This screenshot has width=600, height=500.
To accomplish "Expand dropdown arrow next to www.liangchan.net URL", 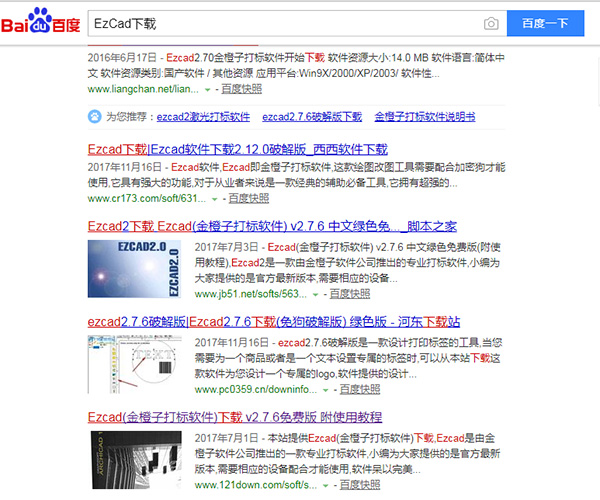I will [x=207, y=90].
